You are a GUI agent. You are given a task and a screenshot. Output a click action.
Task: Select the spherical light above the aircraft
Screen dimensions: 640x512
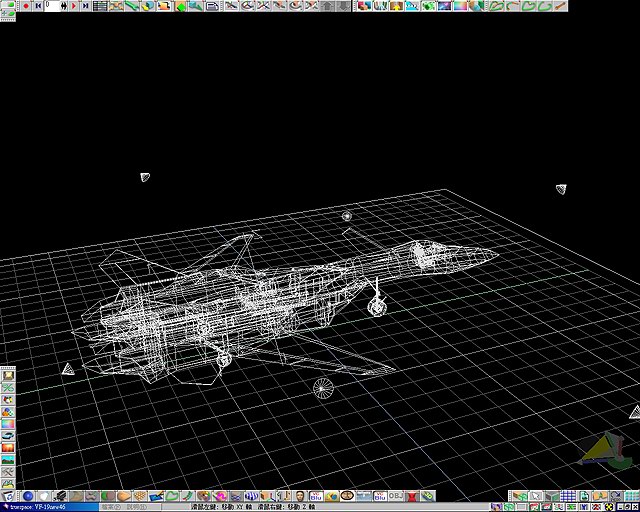(x=347, y=216)
